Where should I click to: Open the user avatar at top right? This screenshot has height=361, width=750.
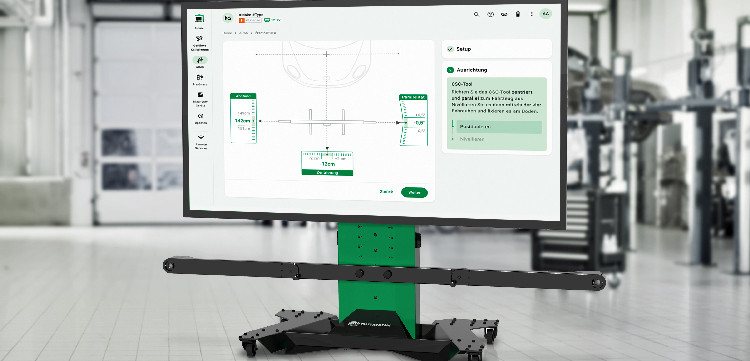(546, 14)
